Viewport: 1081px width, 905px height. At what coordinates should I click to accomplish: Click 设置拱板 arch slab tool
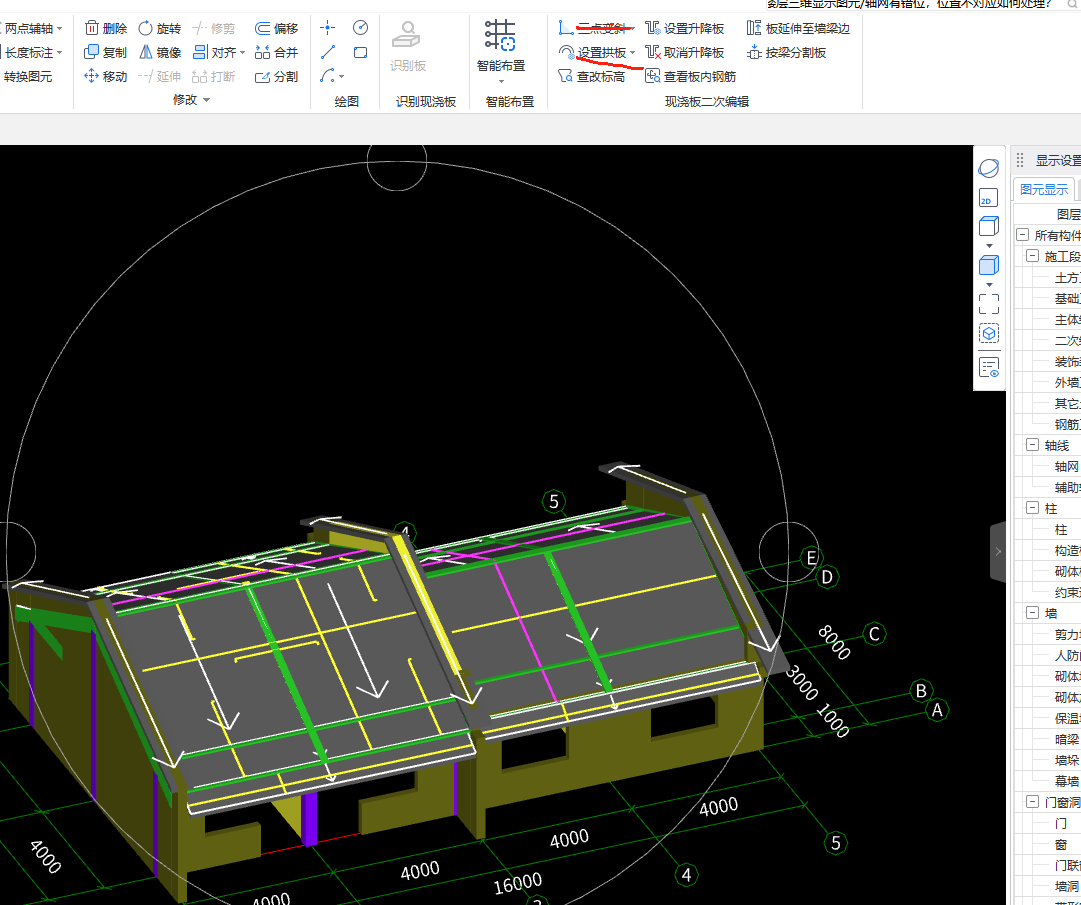(x=592, y=52)
